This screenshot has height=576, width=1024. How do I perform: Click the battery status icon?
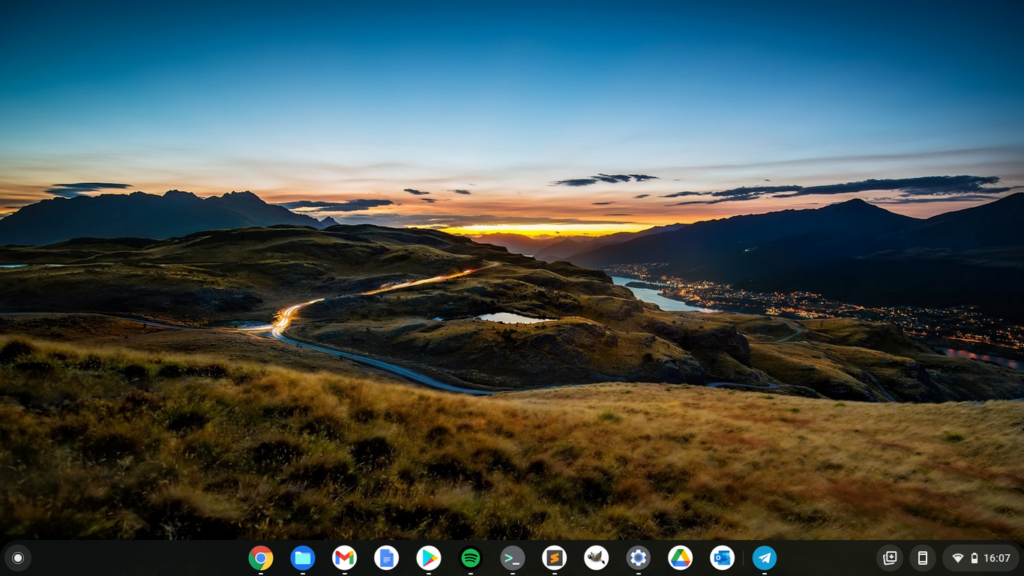tap(974, 558)
